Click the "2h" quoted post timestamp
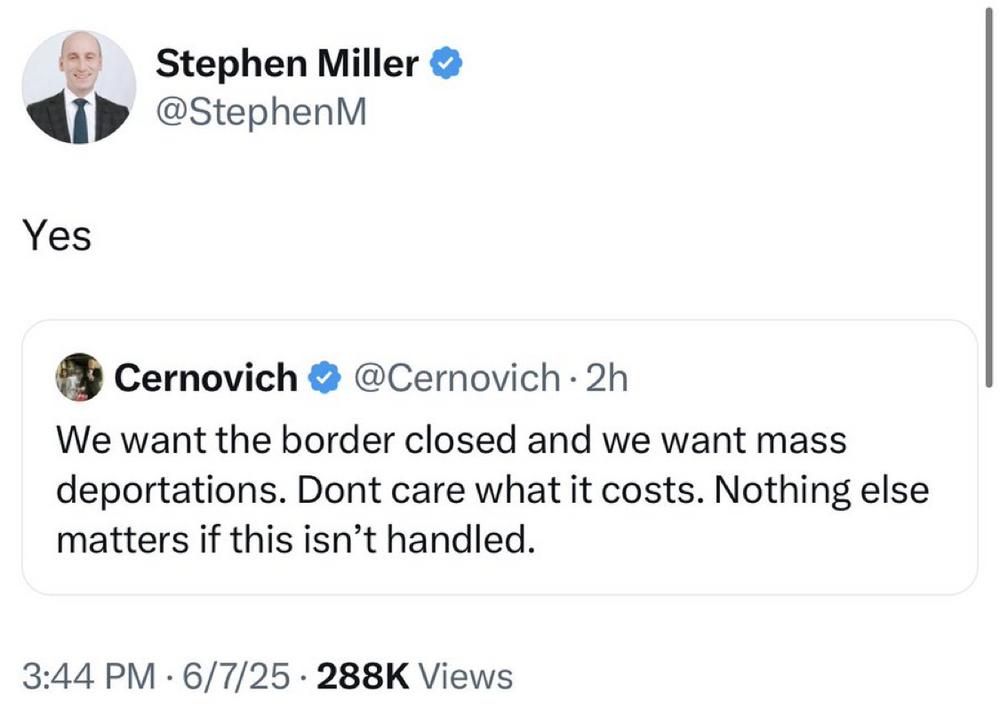The height and width of the screenshot is (716, 1000). tap(606, 378)
